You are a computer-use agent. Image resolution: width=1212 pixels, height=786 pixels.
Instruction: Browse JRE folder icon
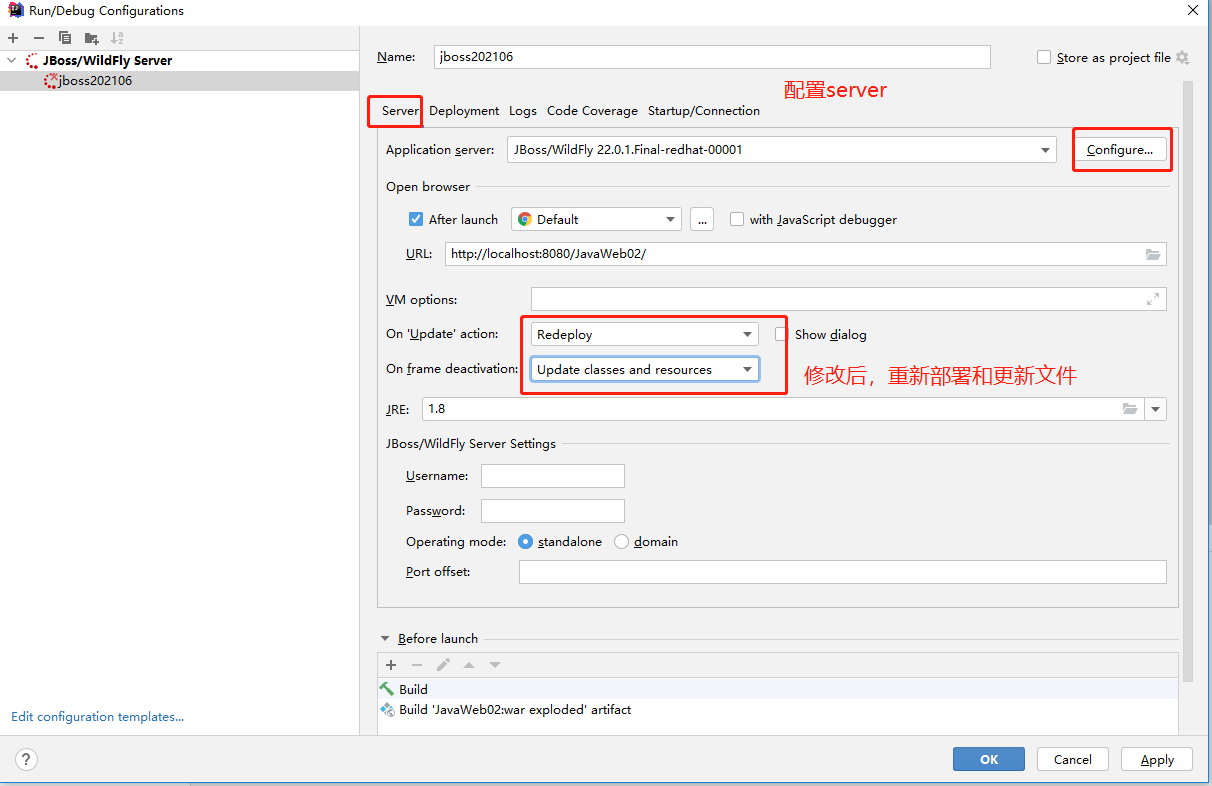pos(1130,409)
